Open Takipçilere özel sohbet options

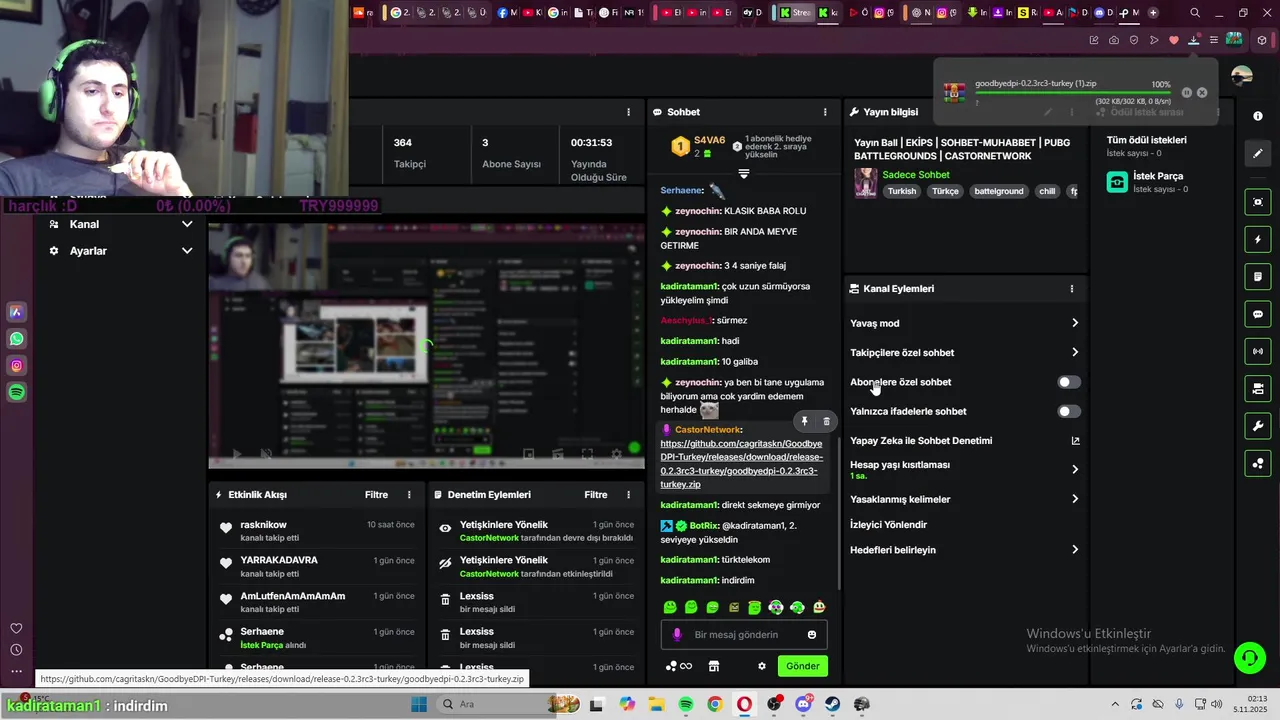(x=964, y=352)
